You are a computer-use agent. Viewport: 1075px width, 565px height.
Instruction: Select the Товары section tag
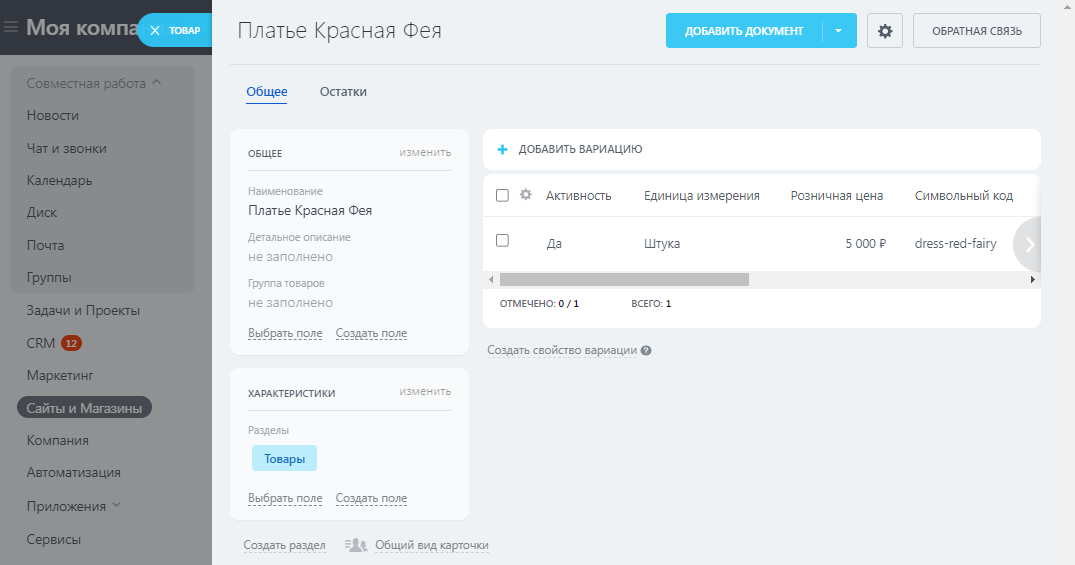[284, 458]
